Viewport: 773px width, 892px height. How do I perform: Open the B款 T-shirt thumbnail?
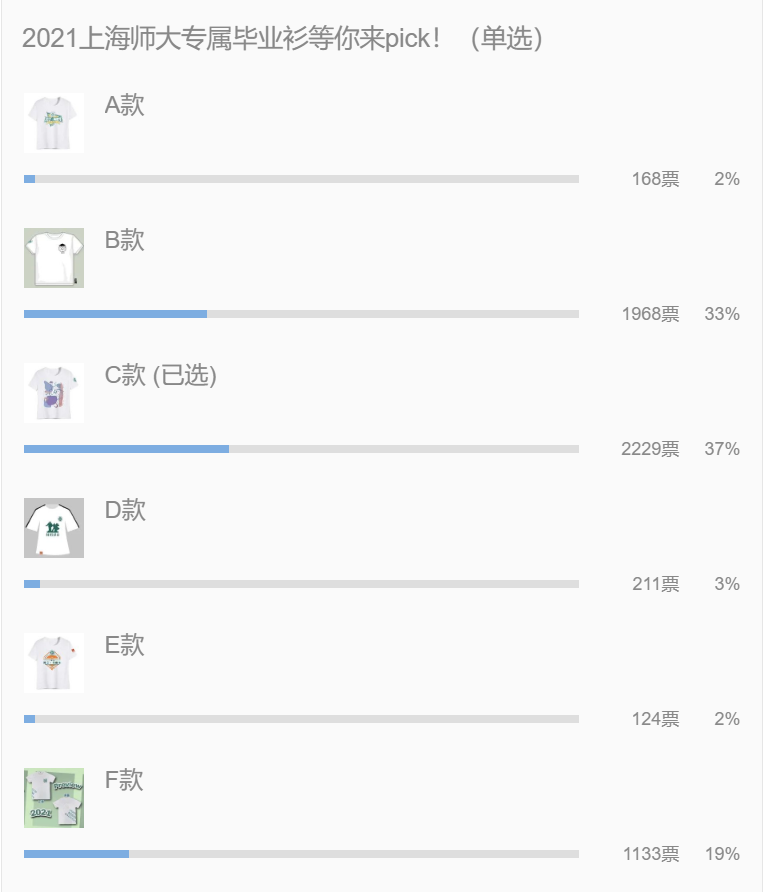pos(53,258)
